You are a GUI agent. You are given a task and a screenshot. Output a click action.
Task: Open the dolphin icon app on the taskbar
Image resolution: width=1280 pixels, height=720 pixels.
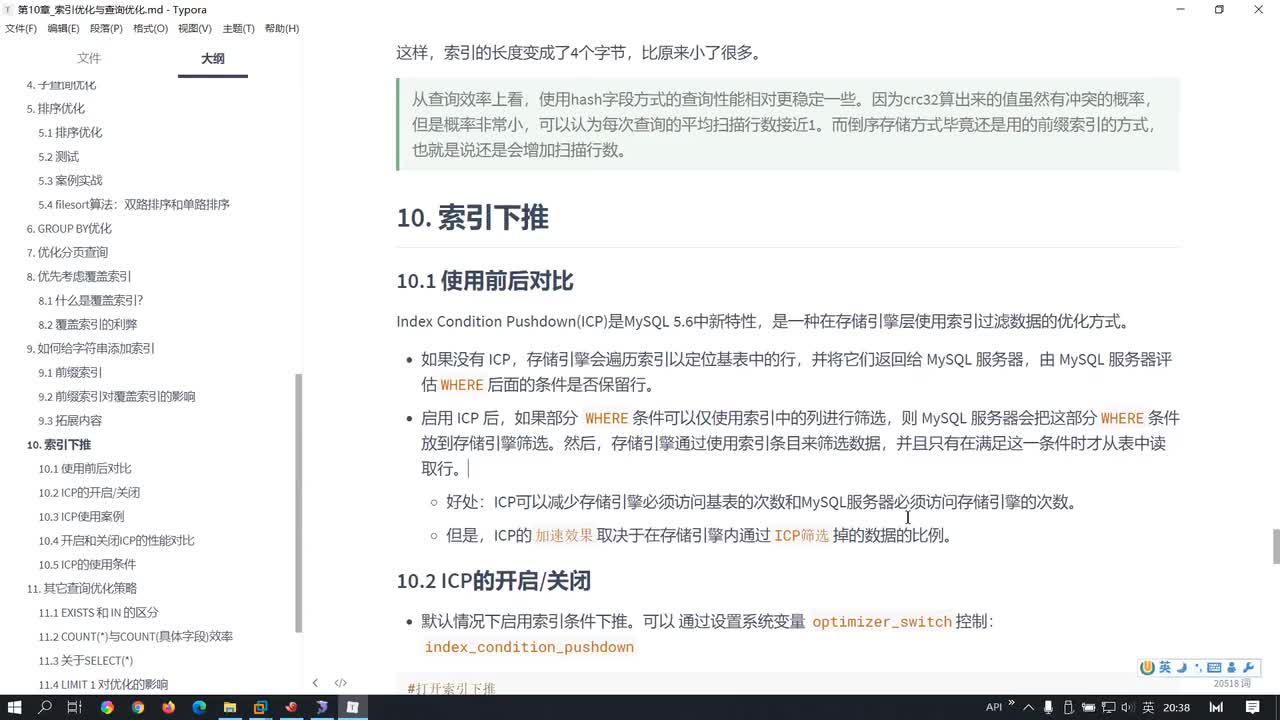pyautogui.click(x=321, y=707)
